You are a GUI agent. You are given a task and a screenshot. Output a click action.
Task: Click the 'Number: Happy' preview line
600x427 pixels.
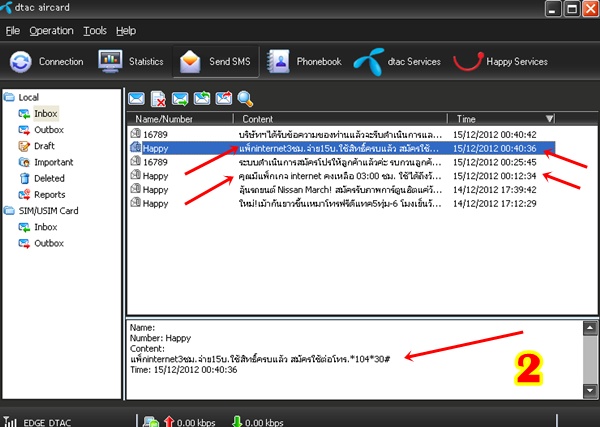pos(160,338)
